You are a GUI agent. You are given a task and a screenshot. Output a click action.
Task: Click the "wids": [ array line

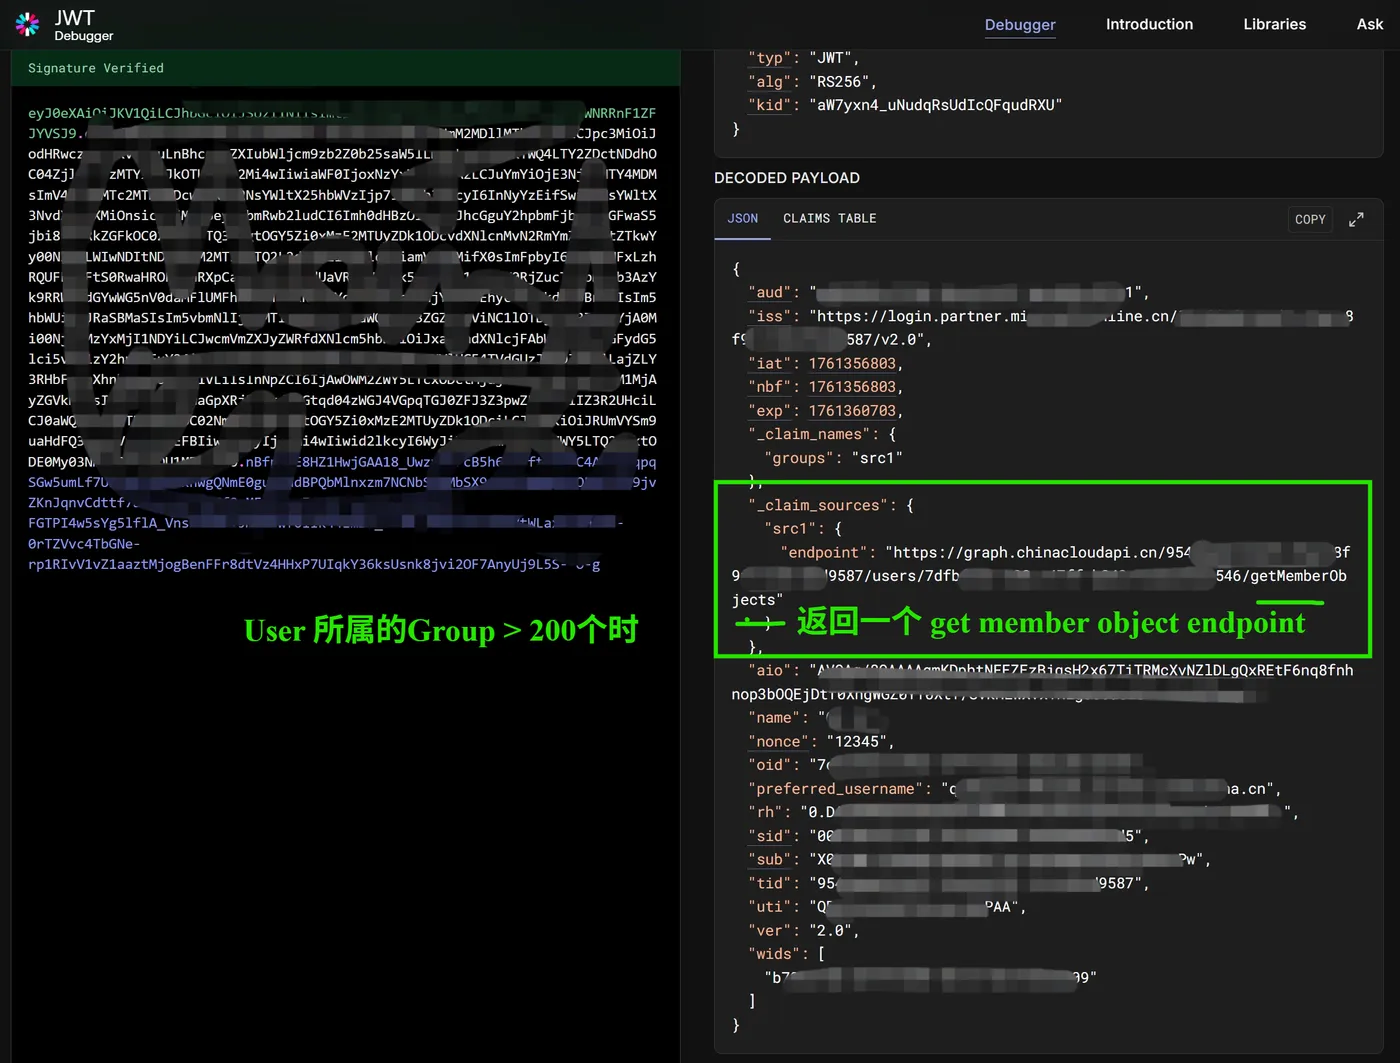coord(786,954)
